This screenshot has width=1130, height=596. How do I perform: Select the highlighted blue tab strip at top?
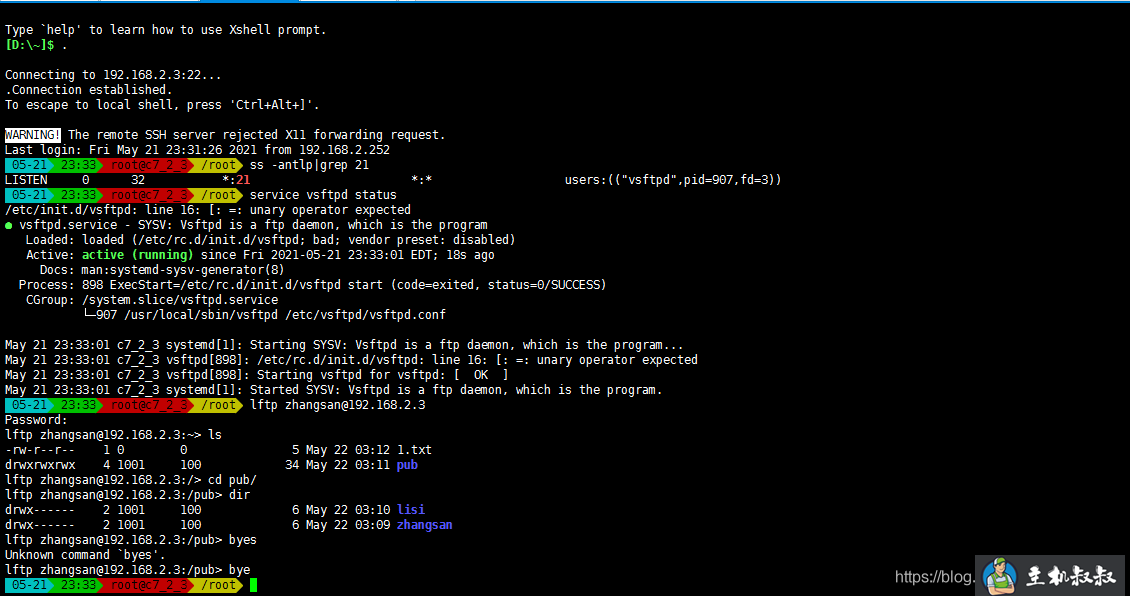250,1
